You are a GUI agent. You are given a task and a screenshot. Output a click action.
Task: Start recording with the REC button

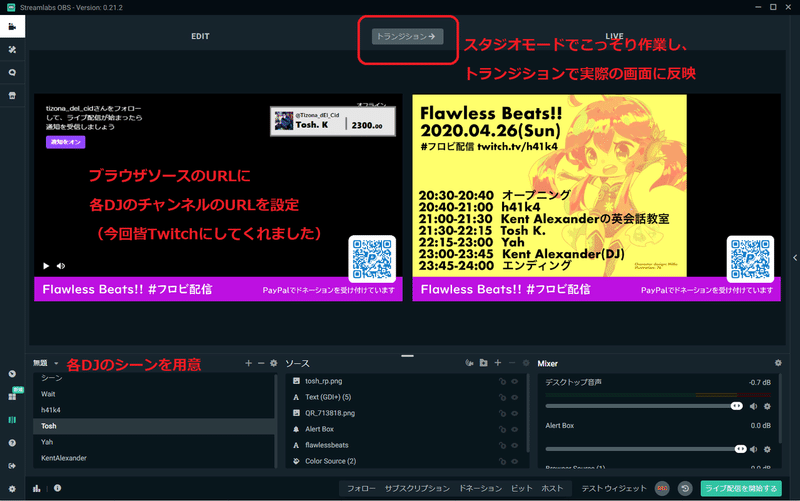662,488
